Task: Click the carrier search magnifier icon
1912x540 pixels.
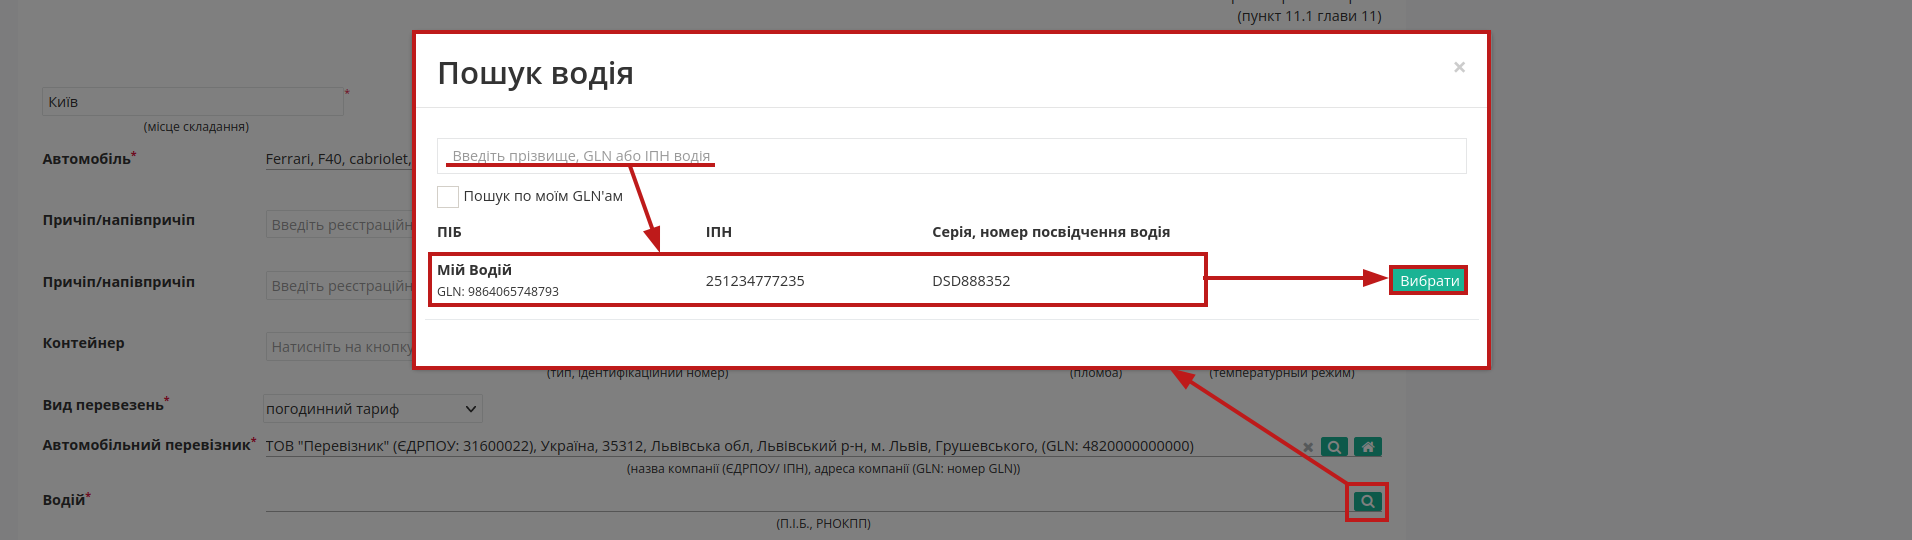Action: point(1334,447)
